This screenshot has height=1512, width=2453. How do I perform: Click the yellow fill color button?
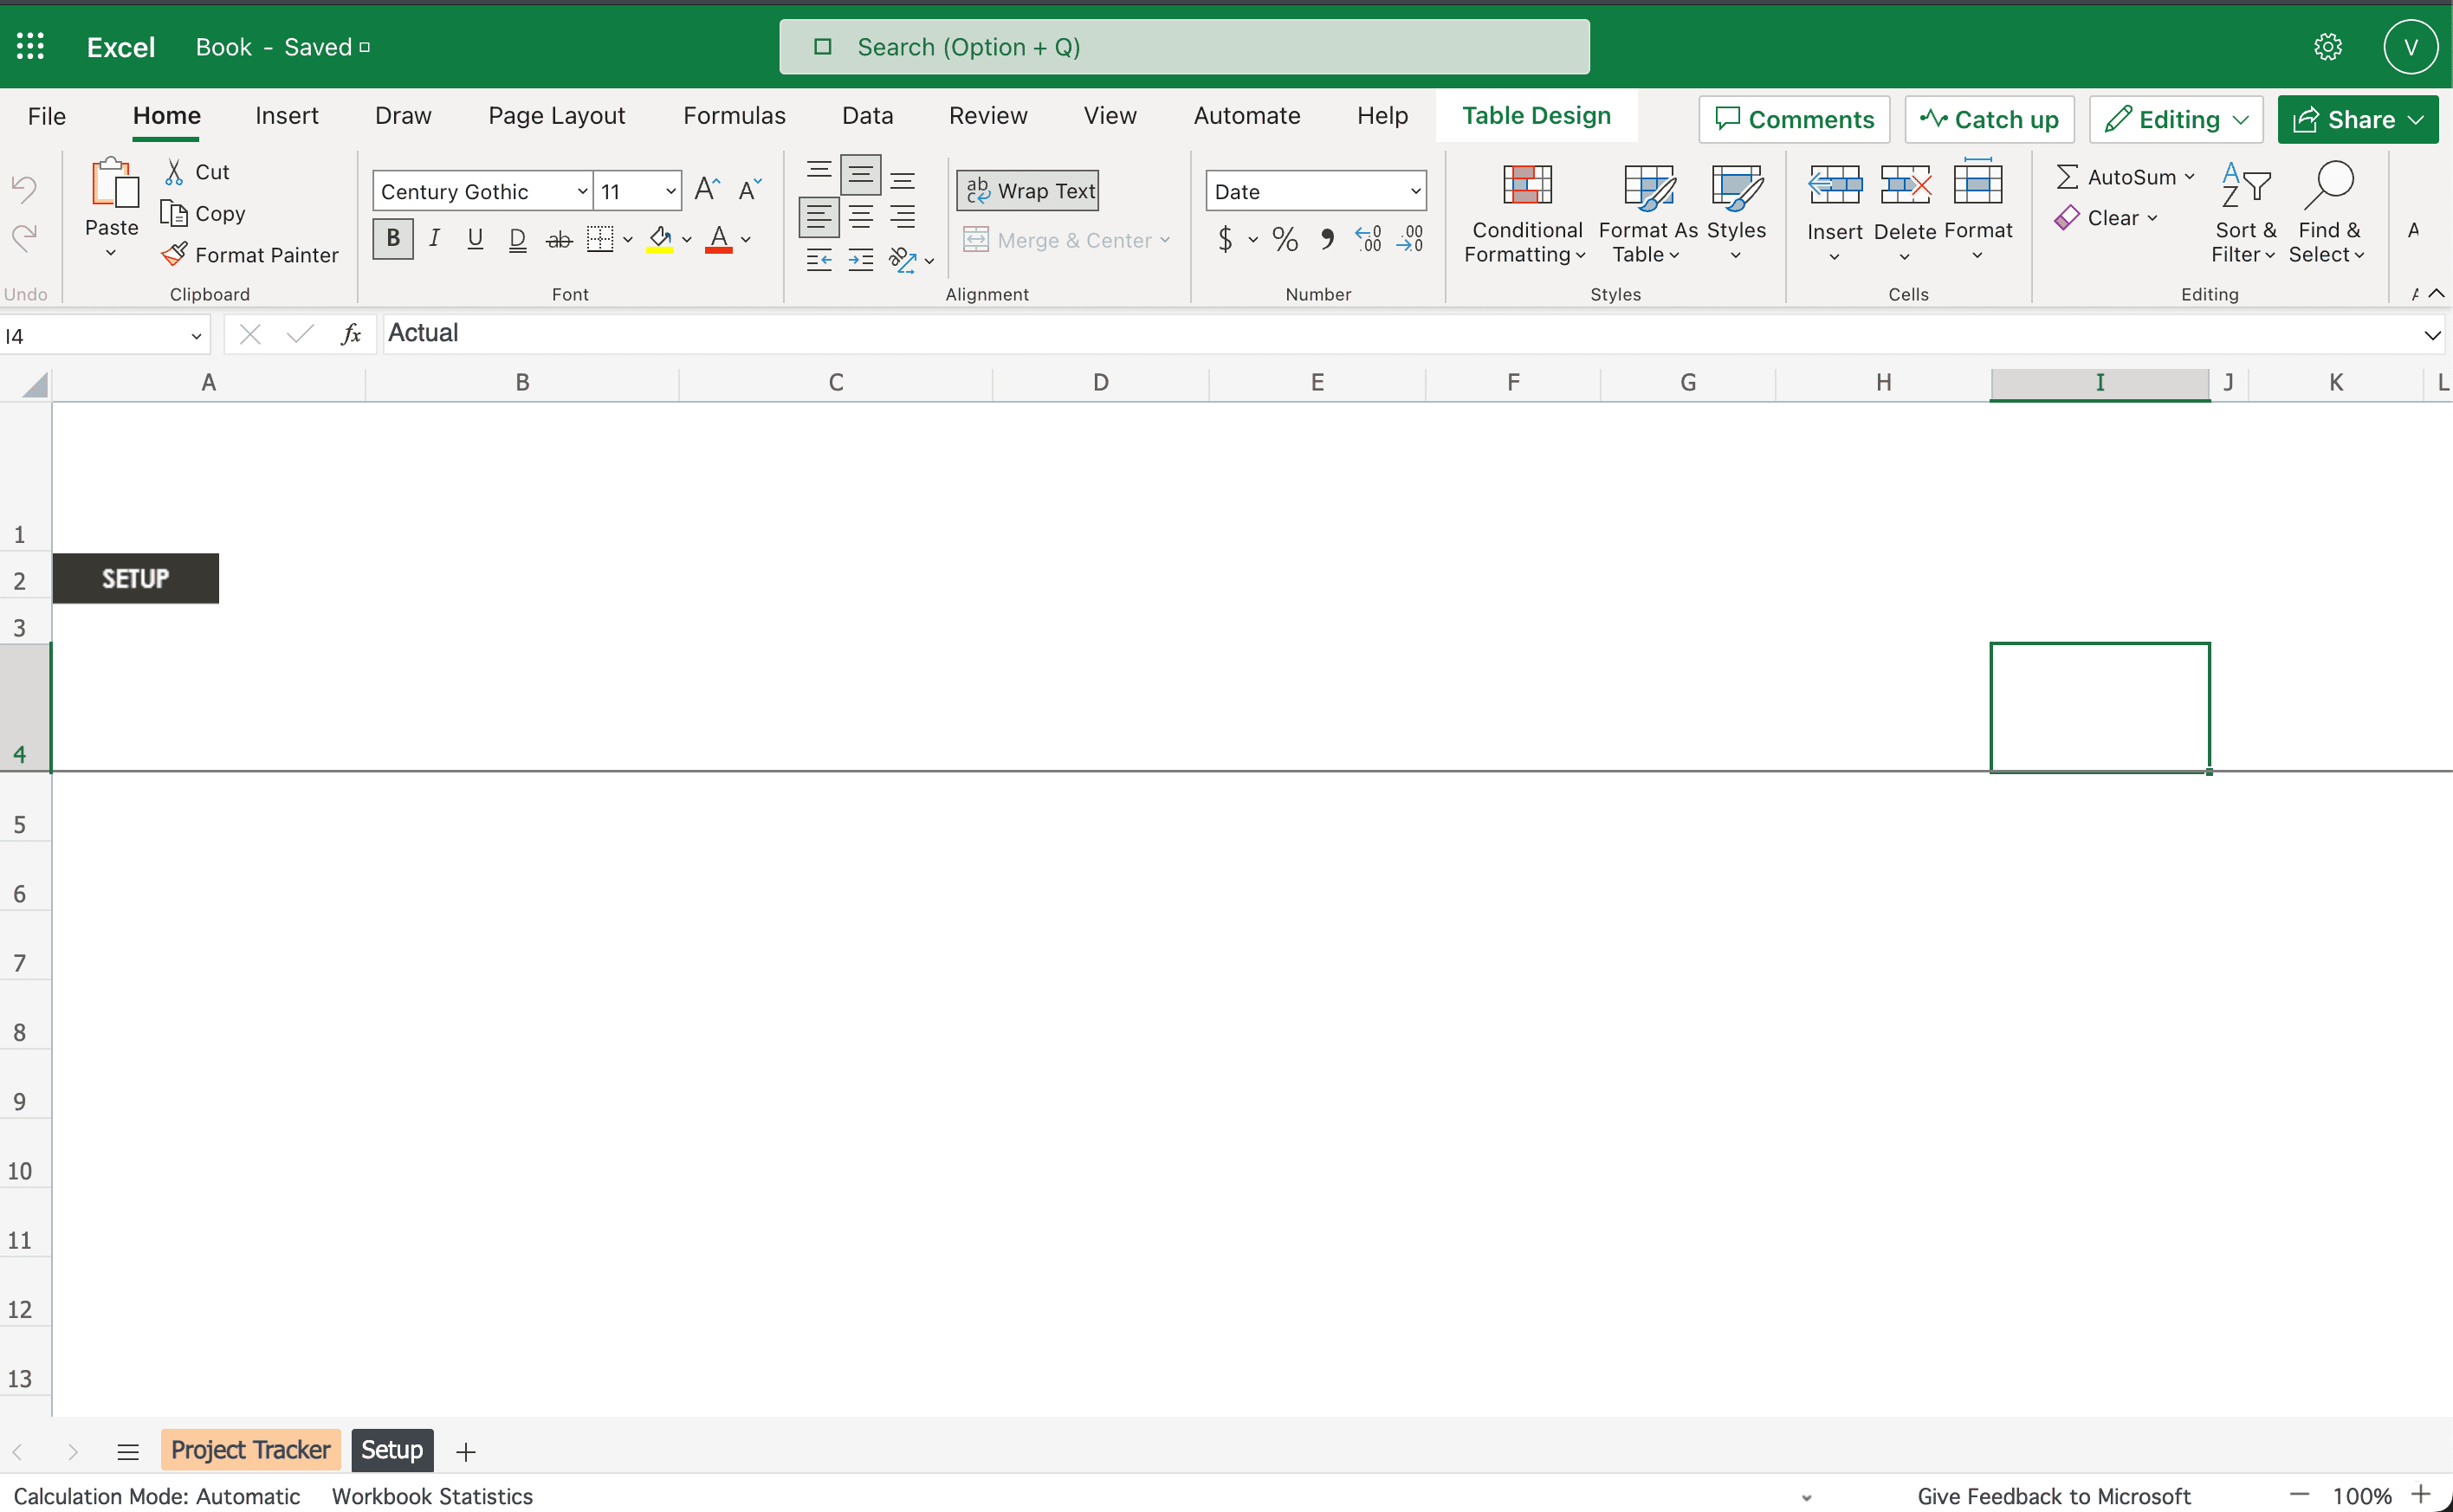point(660,239)
